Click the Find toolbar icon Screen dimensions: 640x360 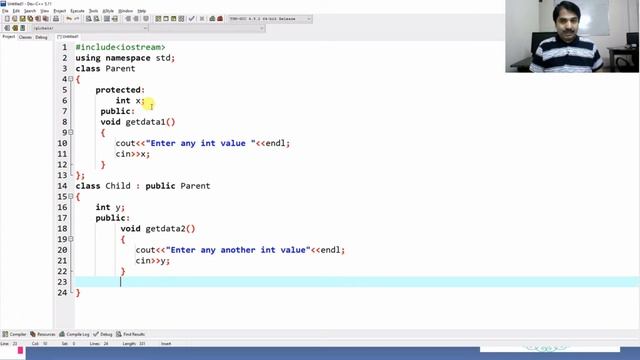click(89, 19)
